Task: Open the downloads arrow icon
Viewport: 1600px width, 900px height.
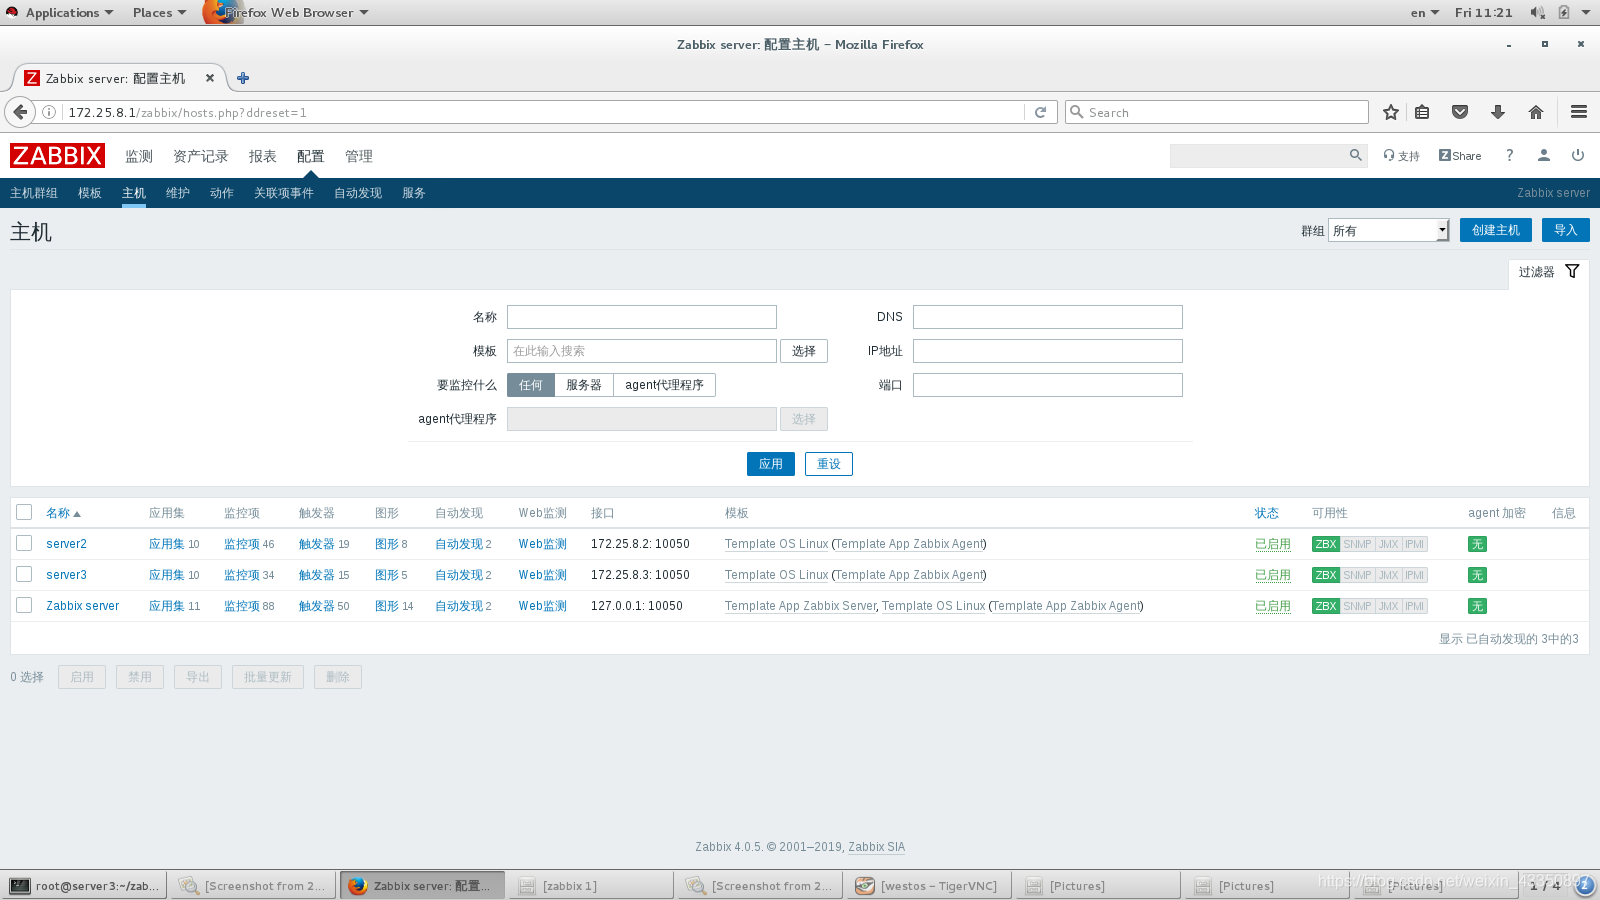Action: pyautogui.click(x=1498, y=112)
